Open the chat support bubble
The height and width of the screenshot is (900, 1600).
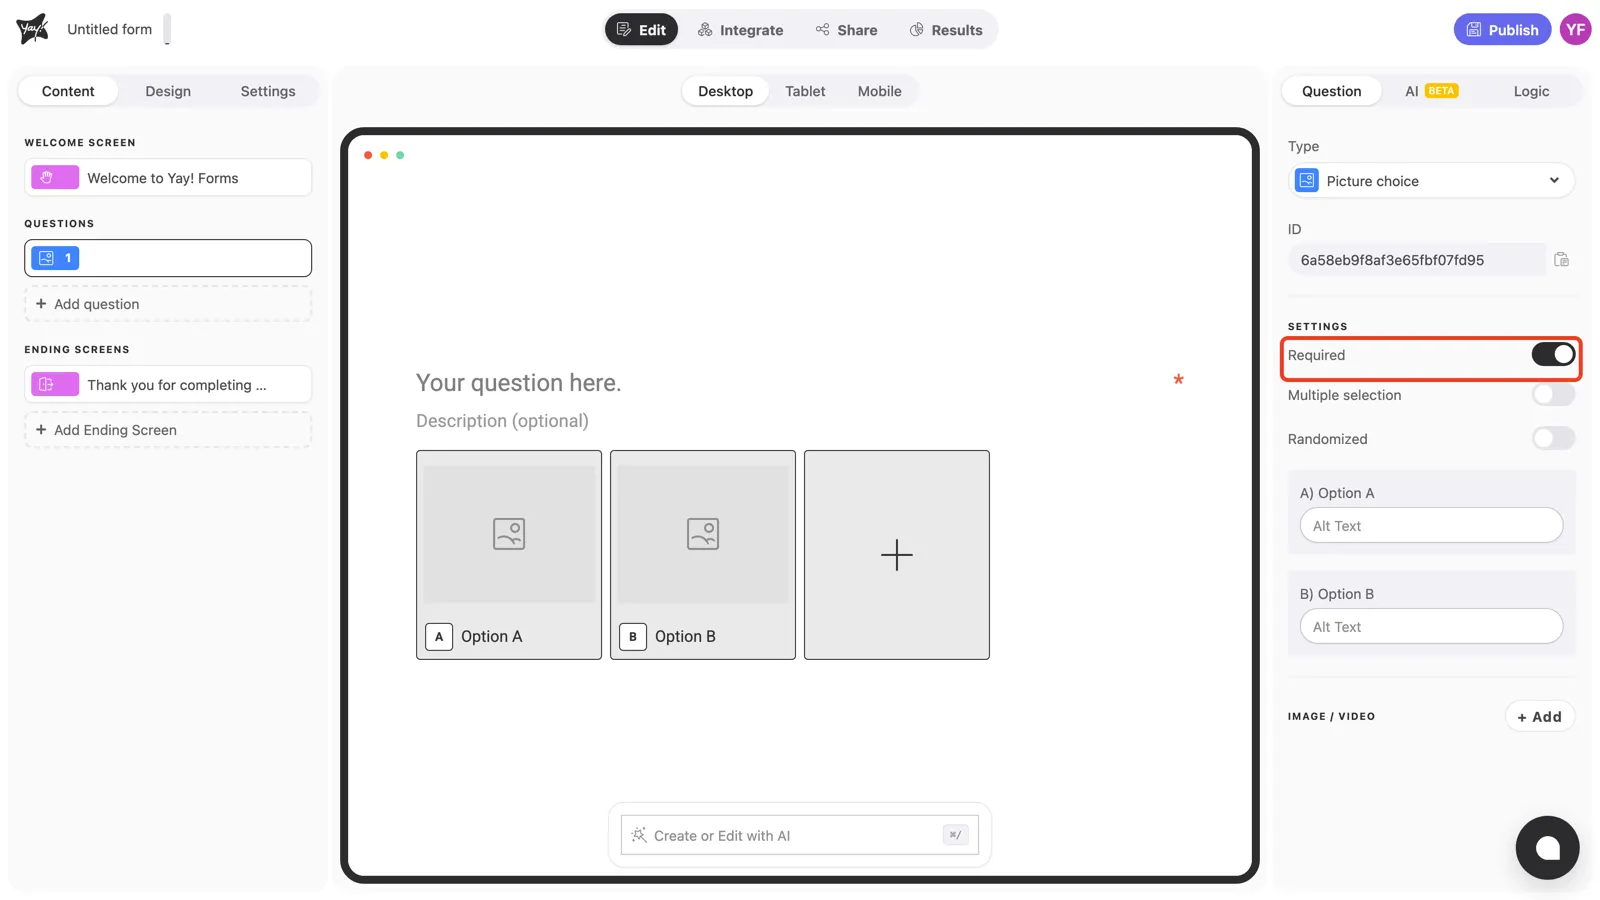(x=1547, y=848)
